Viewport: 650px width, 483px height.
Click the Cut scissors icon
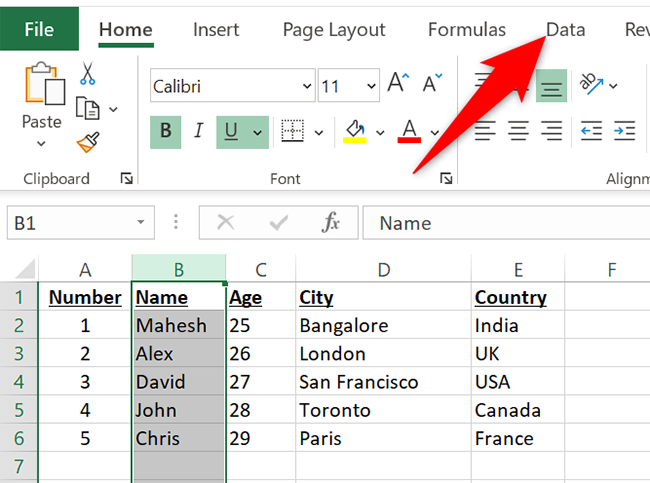click(88, 74)
